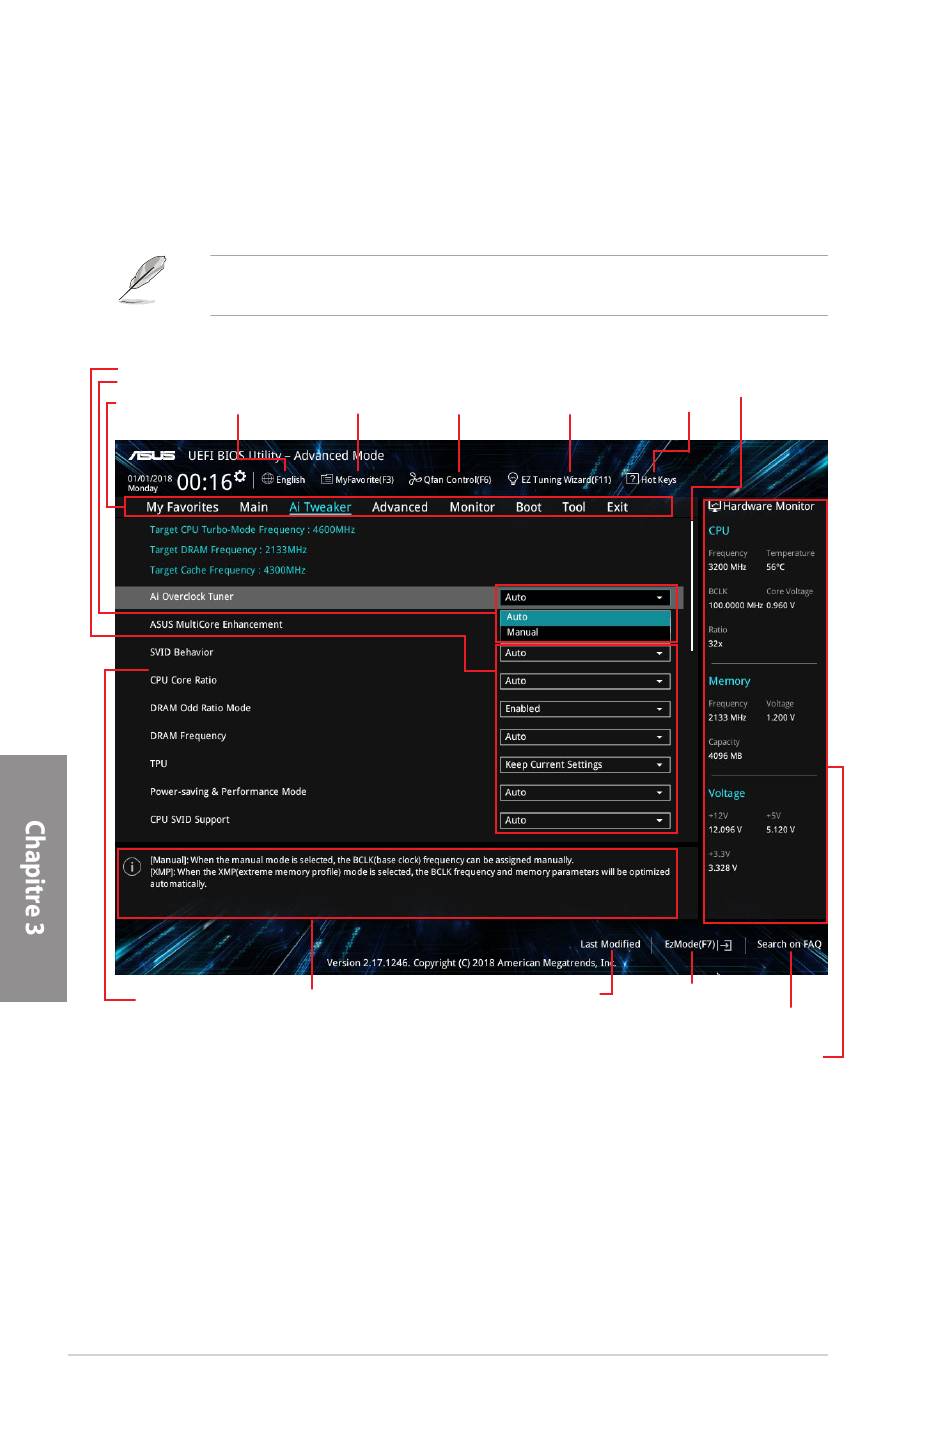The image size is (950, 1432).
Task: Click Last Modified
Action: click(x=610, y=944)
